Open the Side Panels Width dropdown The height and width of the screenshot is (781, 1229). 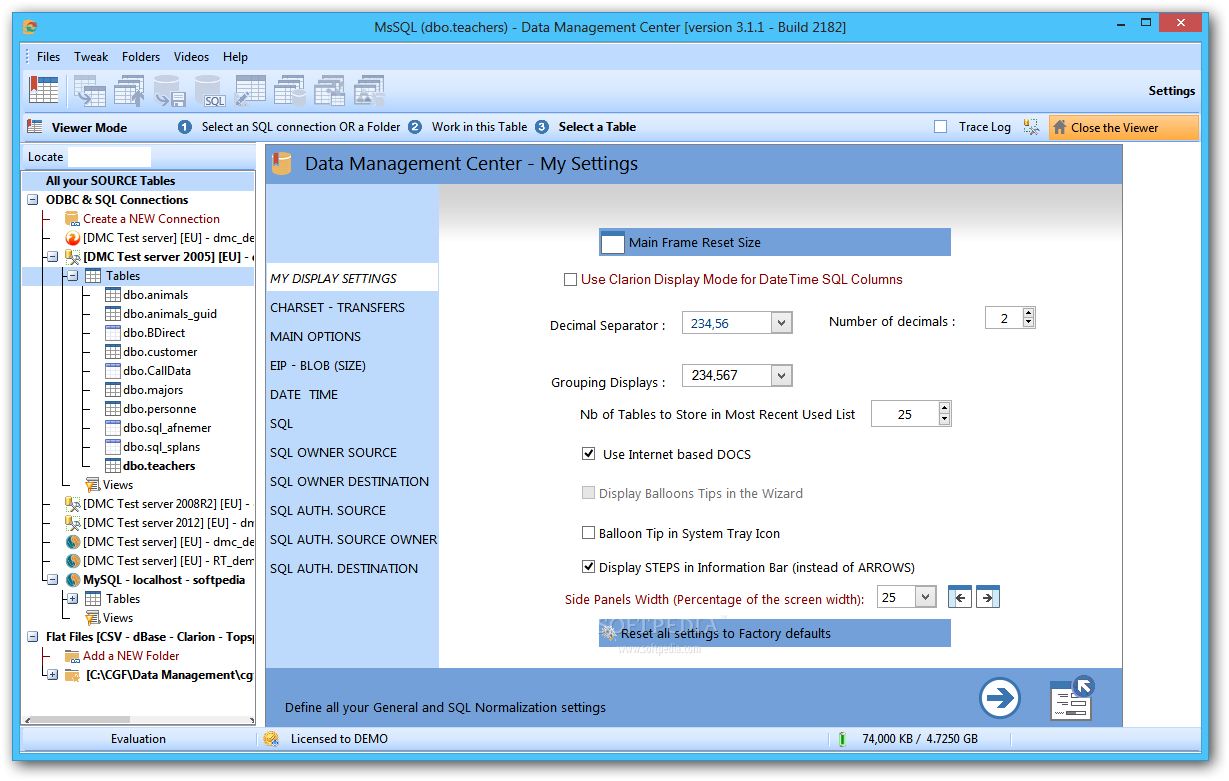[925, 597]
